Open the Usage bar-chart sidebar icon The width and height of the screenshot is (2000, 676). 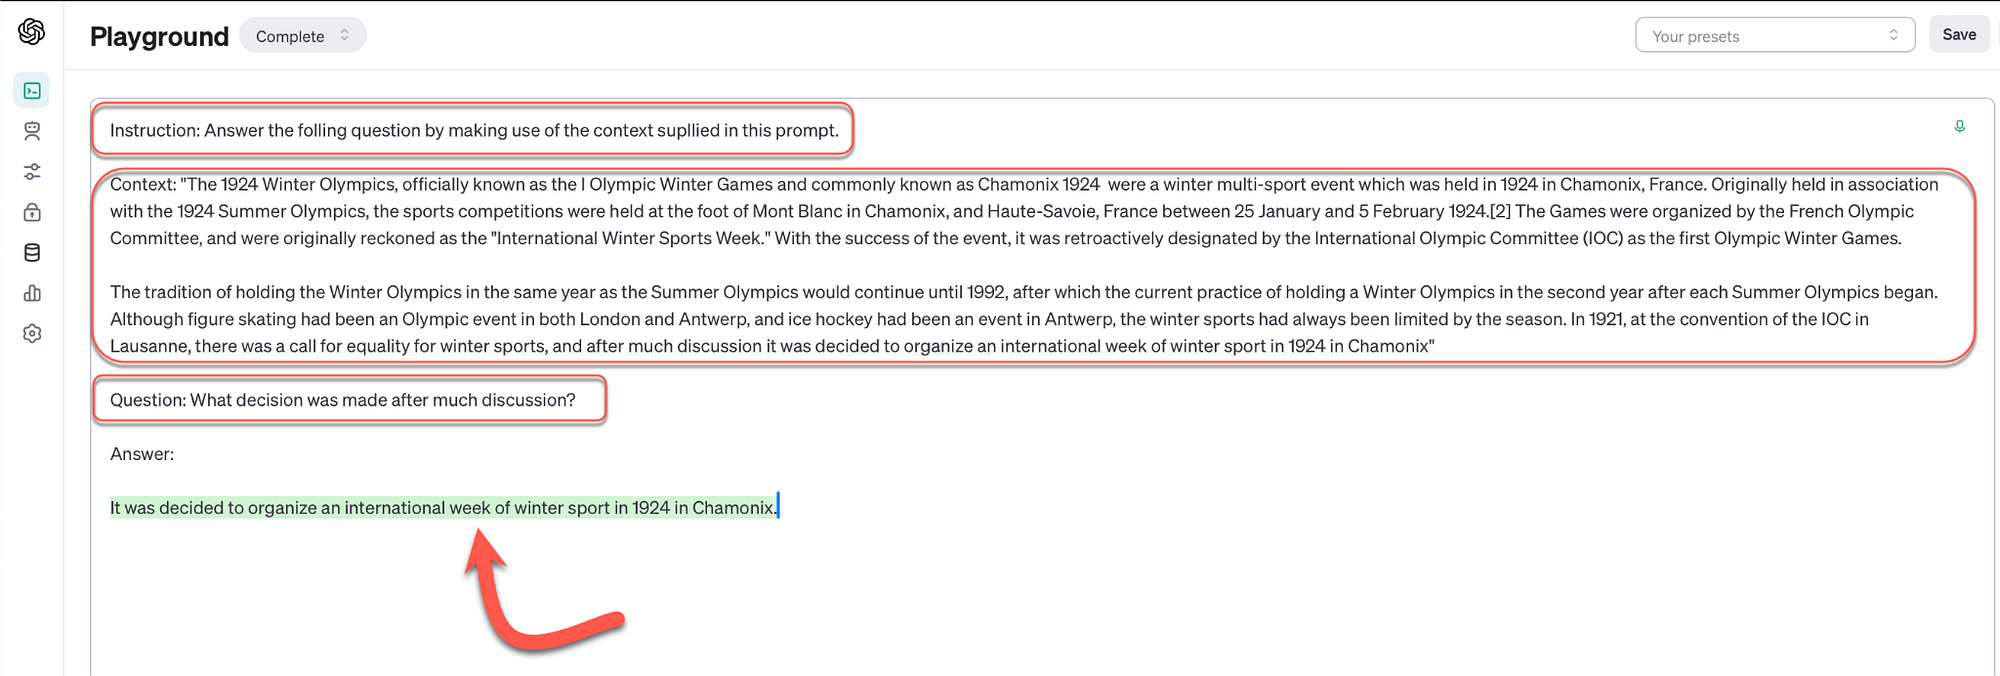(32, 293)
